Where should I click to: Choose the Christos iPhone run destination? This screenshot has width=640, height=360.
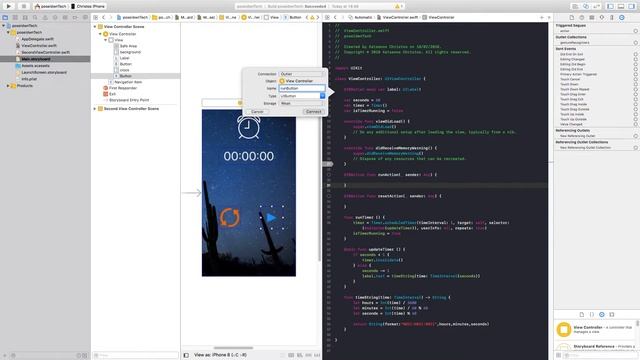tap(88, 6)
